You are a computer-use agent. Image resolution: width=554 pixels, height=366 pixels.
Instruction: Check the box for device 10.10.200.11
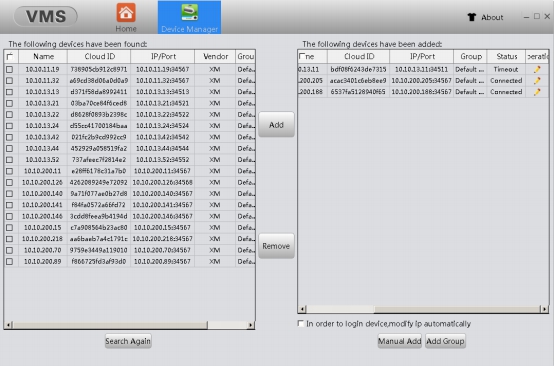coord(10,171)
